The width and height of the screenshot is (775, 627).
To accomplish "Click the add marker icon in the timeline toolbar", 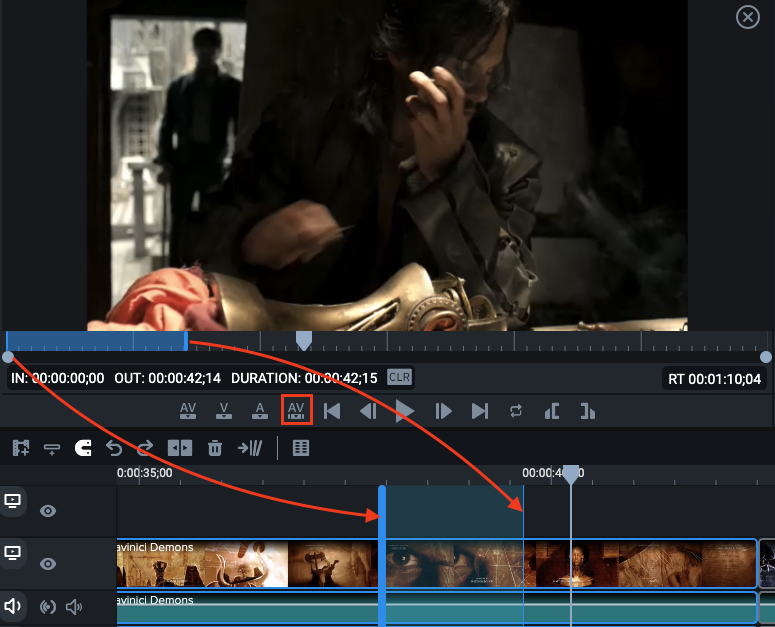I will [x=52, y=449].
